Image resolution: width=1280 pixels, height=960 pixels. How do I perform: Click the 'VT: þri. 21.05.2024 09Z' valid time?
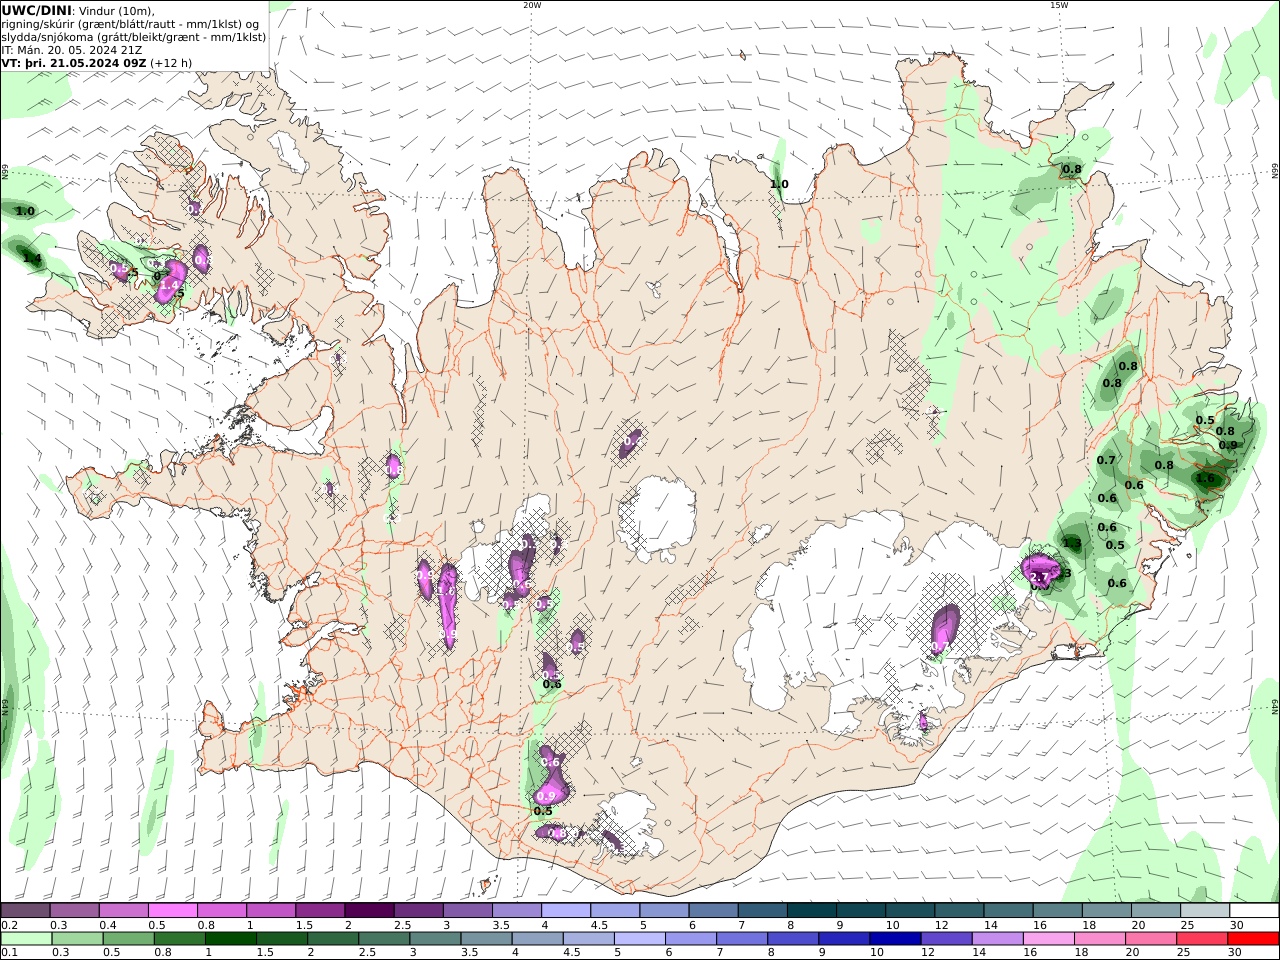[74, 63]
